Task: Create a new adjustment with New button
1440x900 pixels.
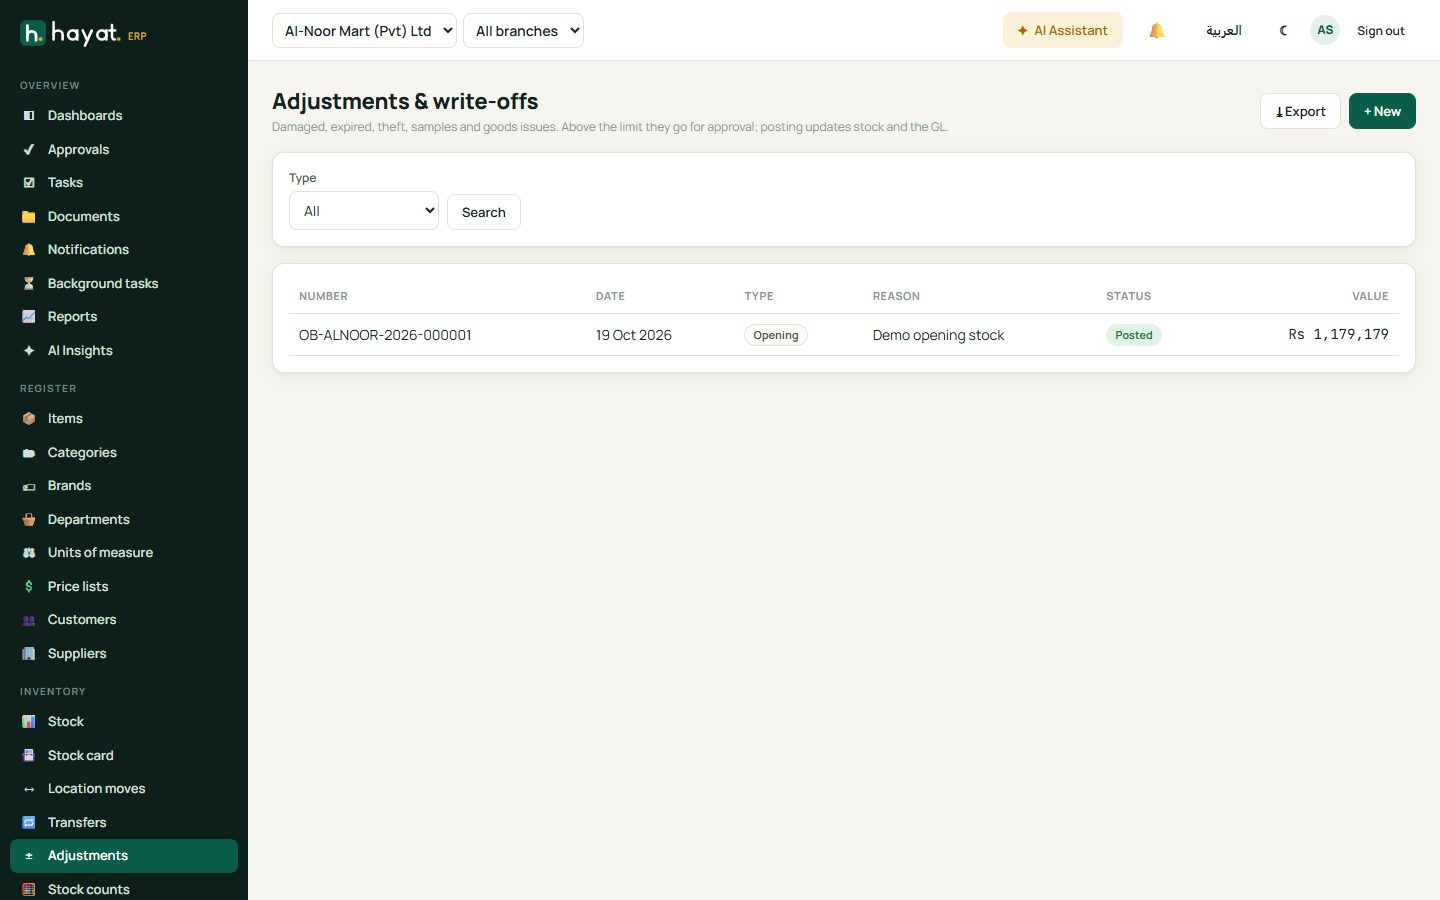Action: [1382, 111]
